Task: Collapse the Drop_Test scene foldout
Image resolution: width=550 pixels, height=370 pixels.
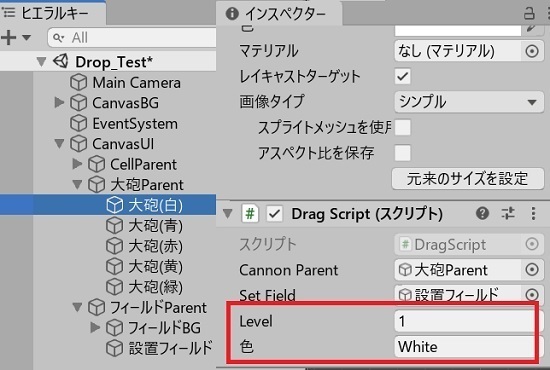Action: [x=41, y=62]
